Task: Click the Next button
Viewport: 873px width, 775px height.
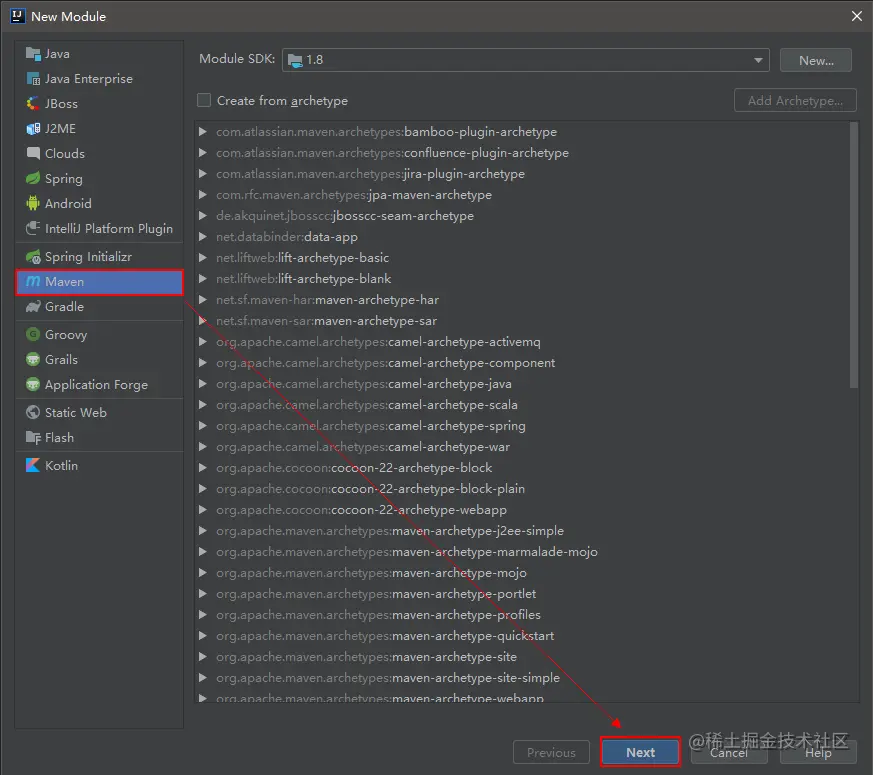Action: pyautogui.click(x=640, y=752)
